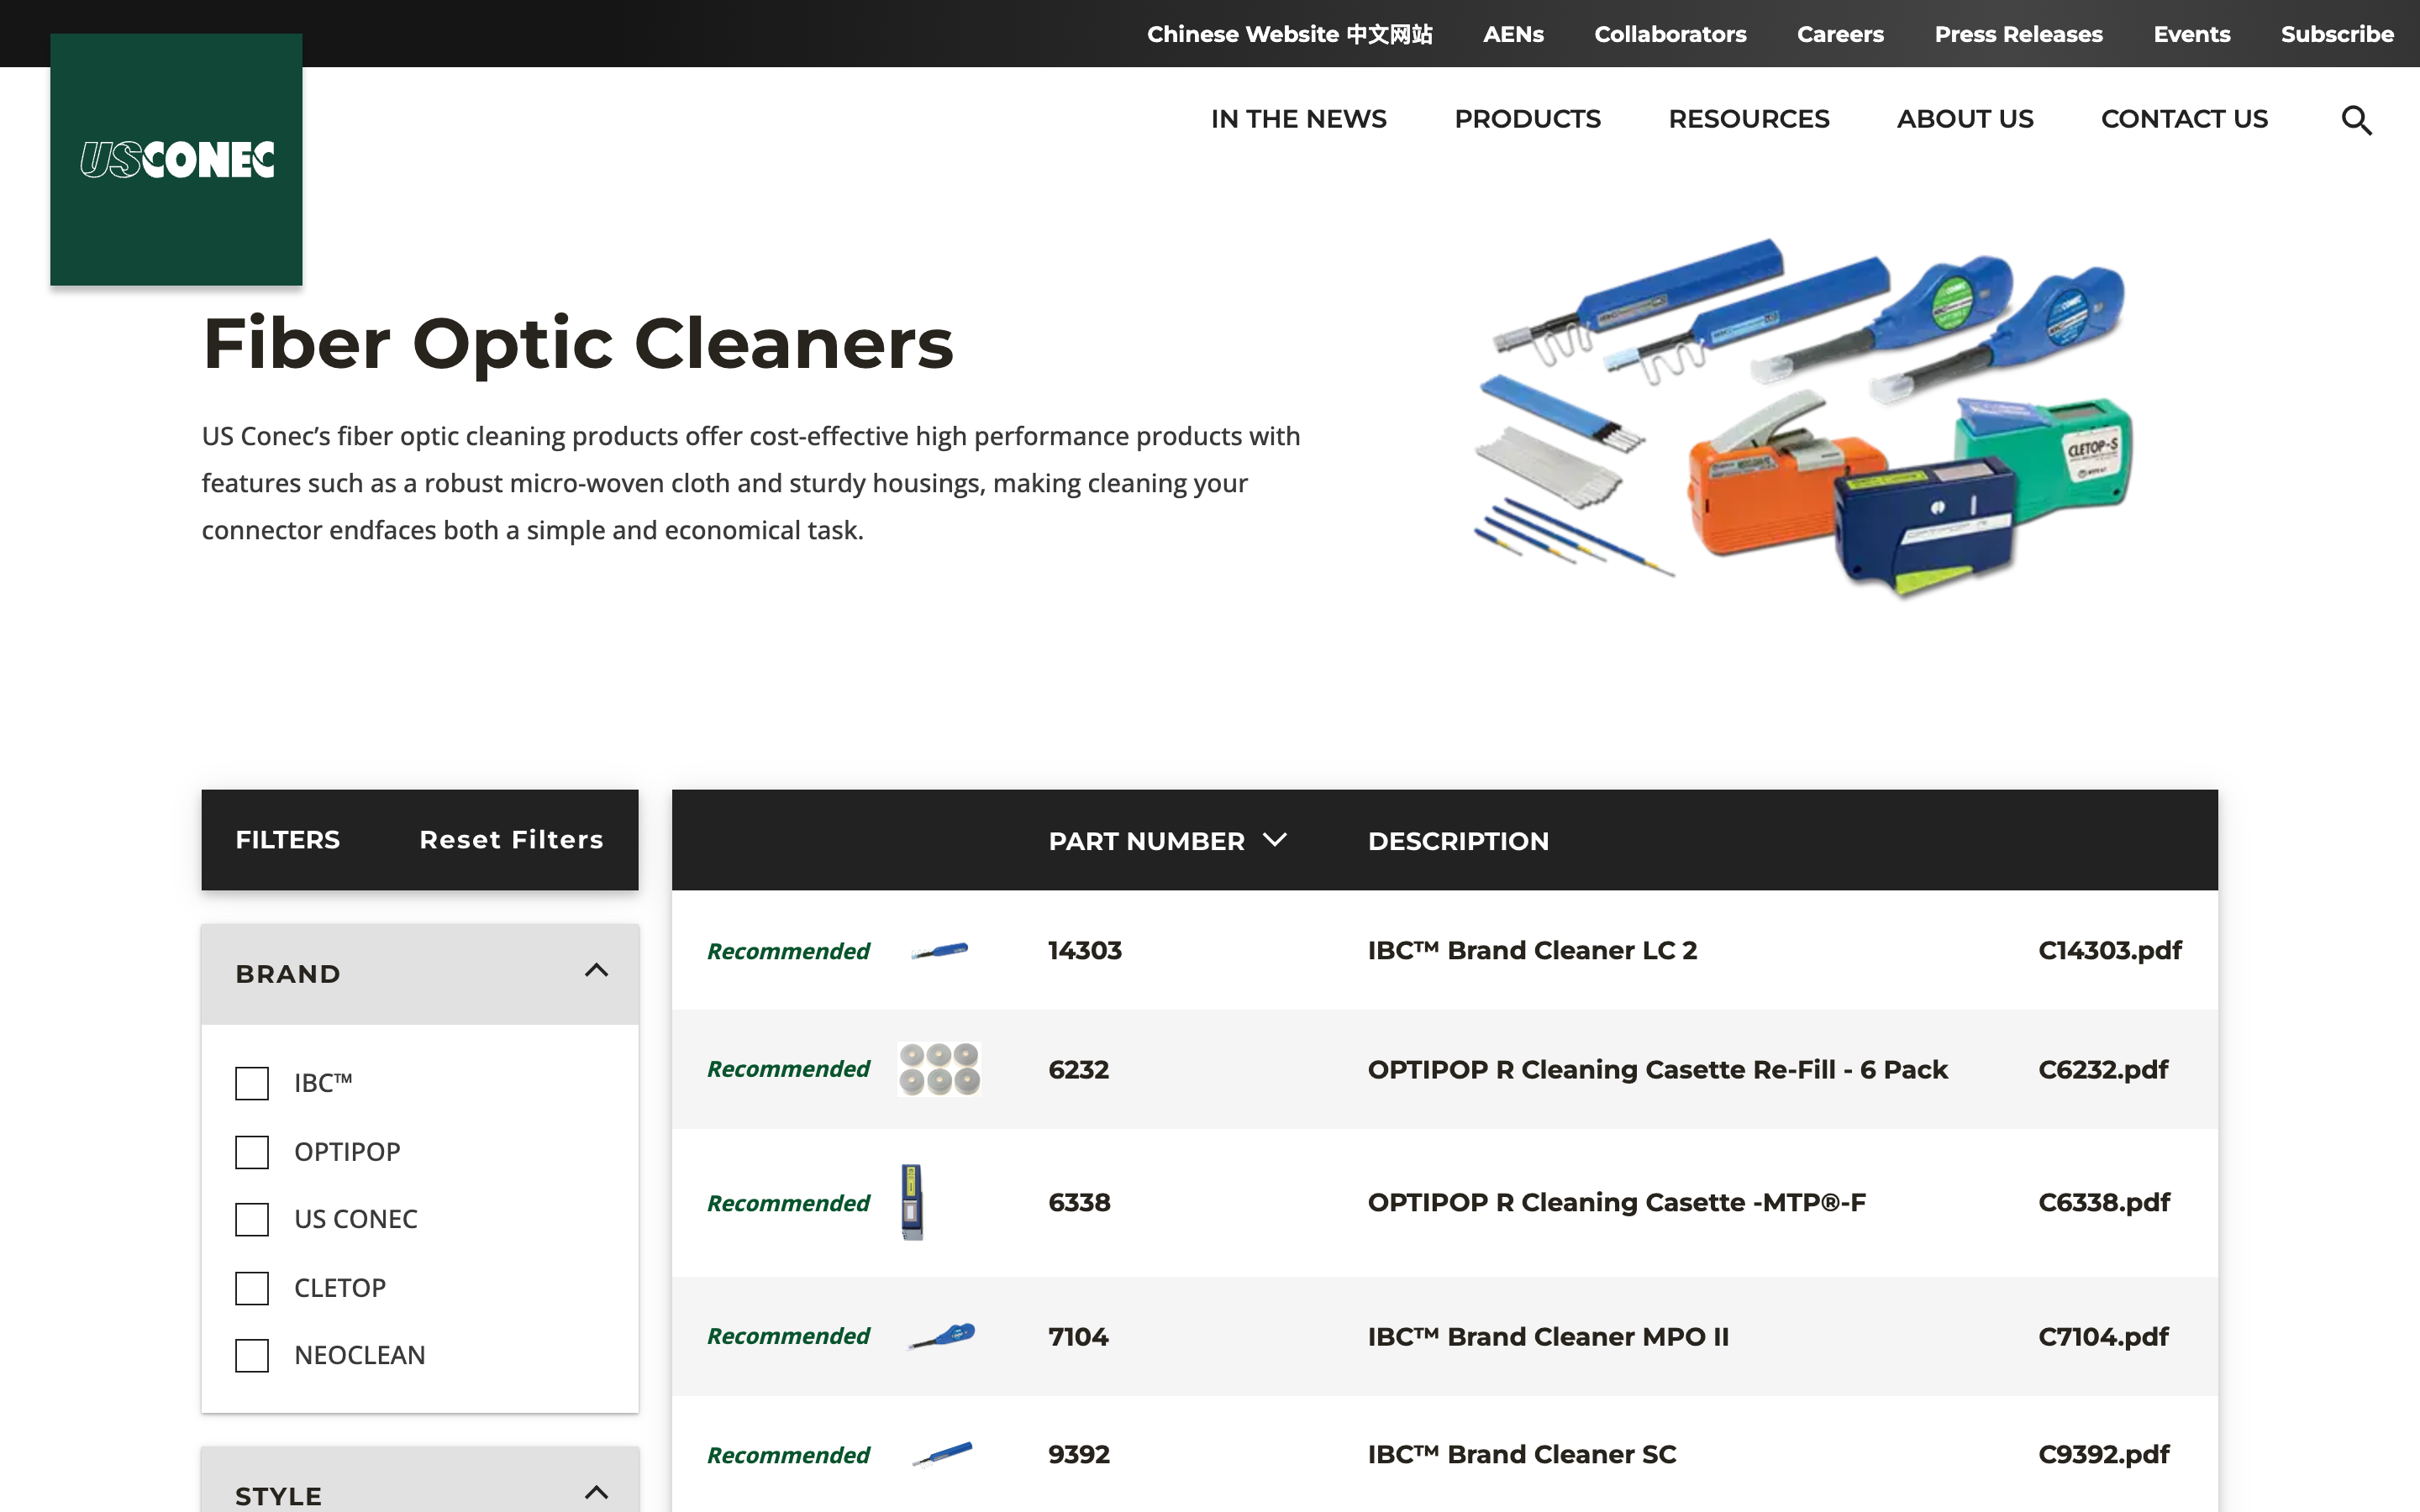Open the Events link
This screenshot has width=2420, height=1512.
click(x=2192, y=34)
